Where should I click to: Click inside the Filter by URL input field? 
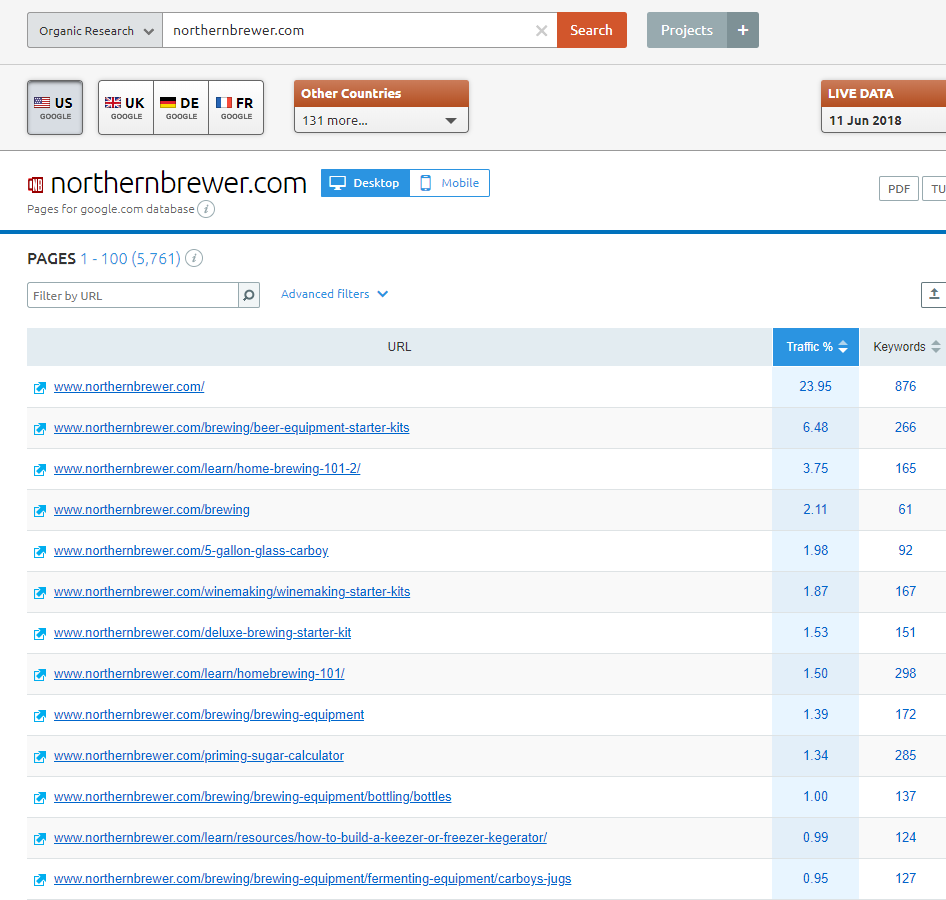(x=130, y=295)
